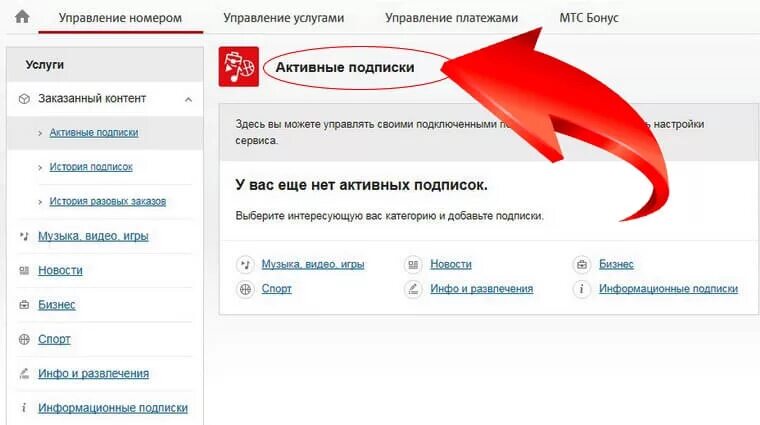Click the briefcase icon beside Бизнес in content area
This screenshot has width=760, height=425.
[x=582, y=265]
